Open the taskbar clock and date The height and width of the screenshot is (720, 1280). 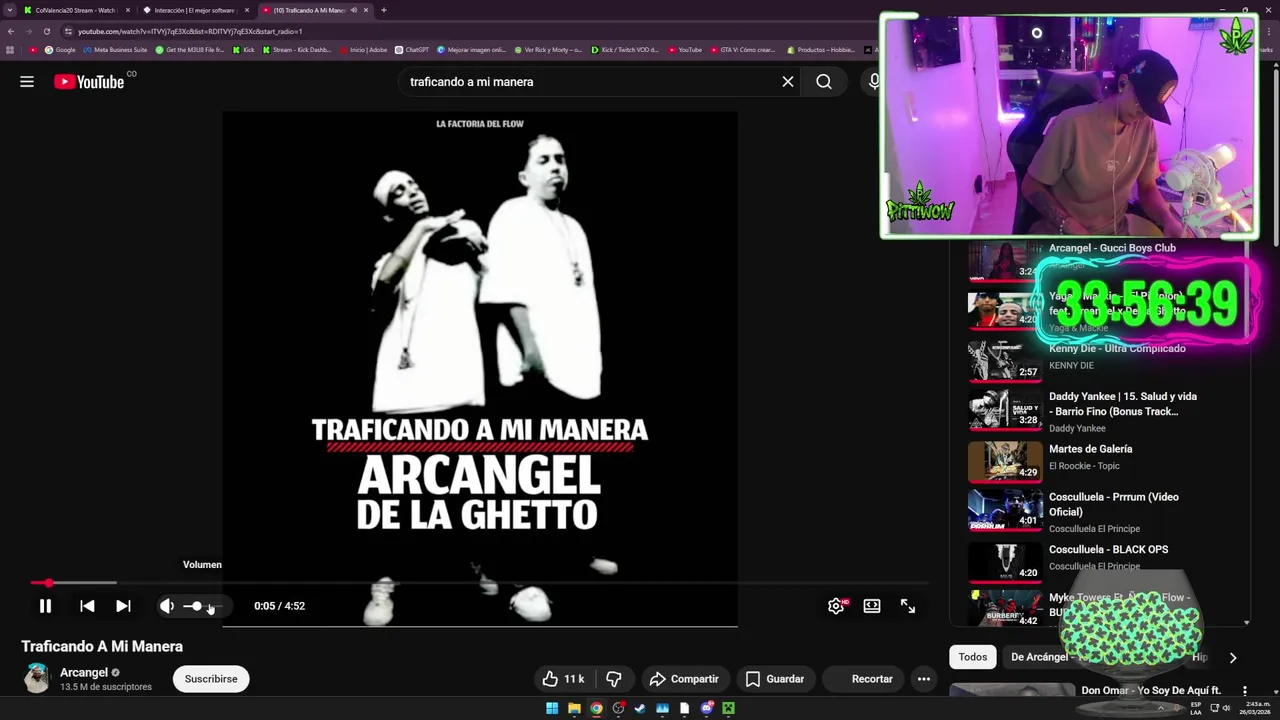pyautogui.click(x=1255, y=708)
